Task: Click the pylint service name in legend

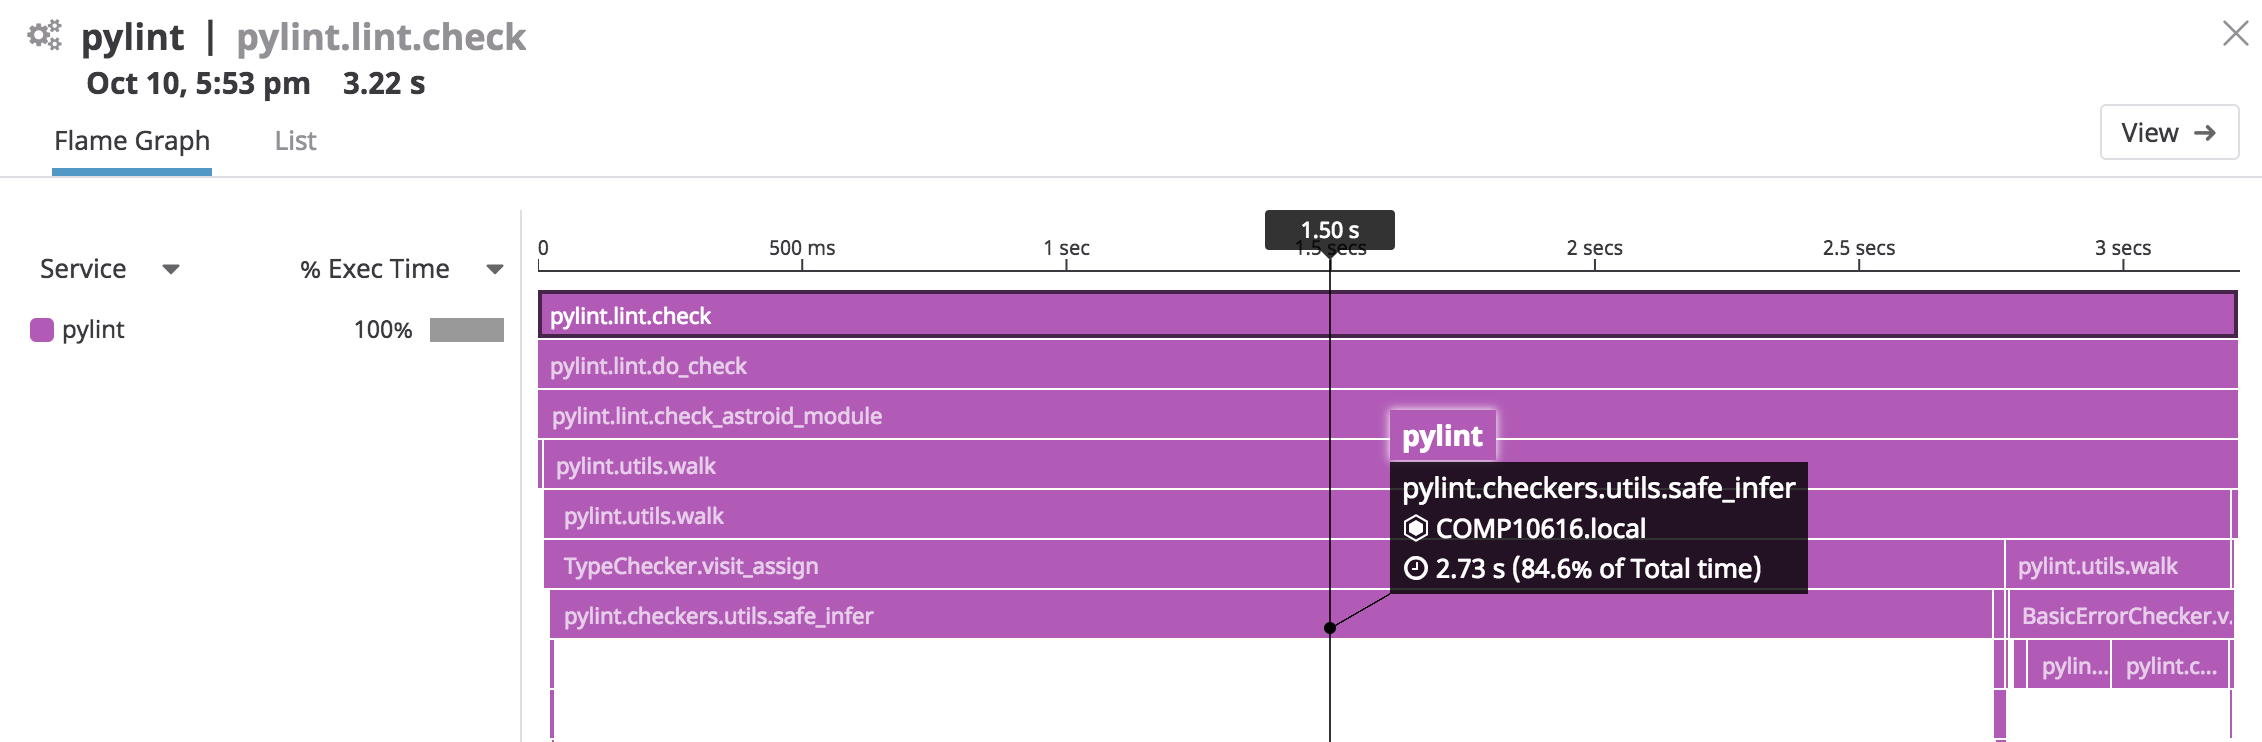Action: (93, 330)
